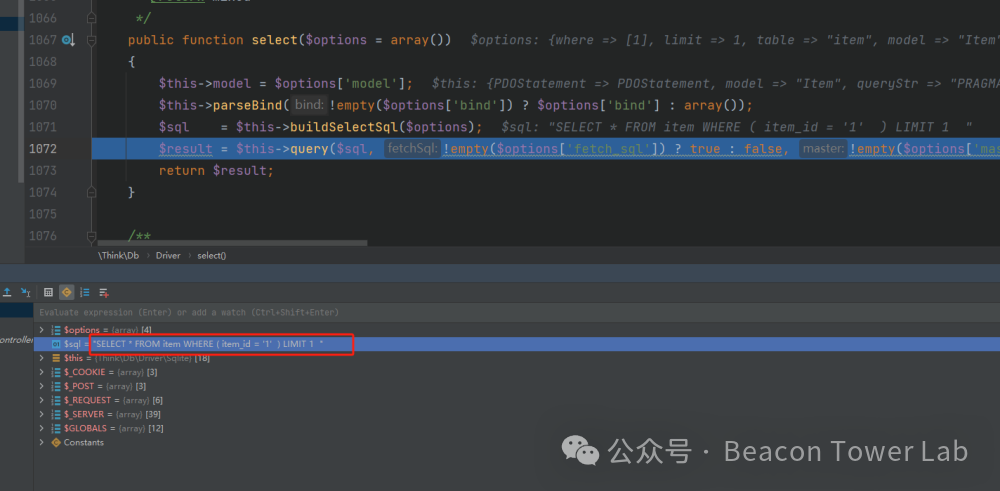The image size is (1000, 491).
Task: Click the Run to Cursor icon
Action: tap(26, 292)
